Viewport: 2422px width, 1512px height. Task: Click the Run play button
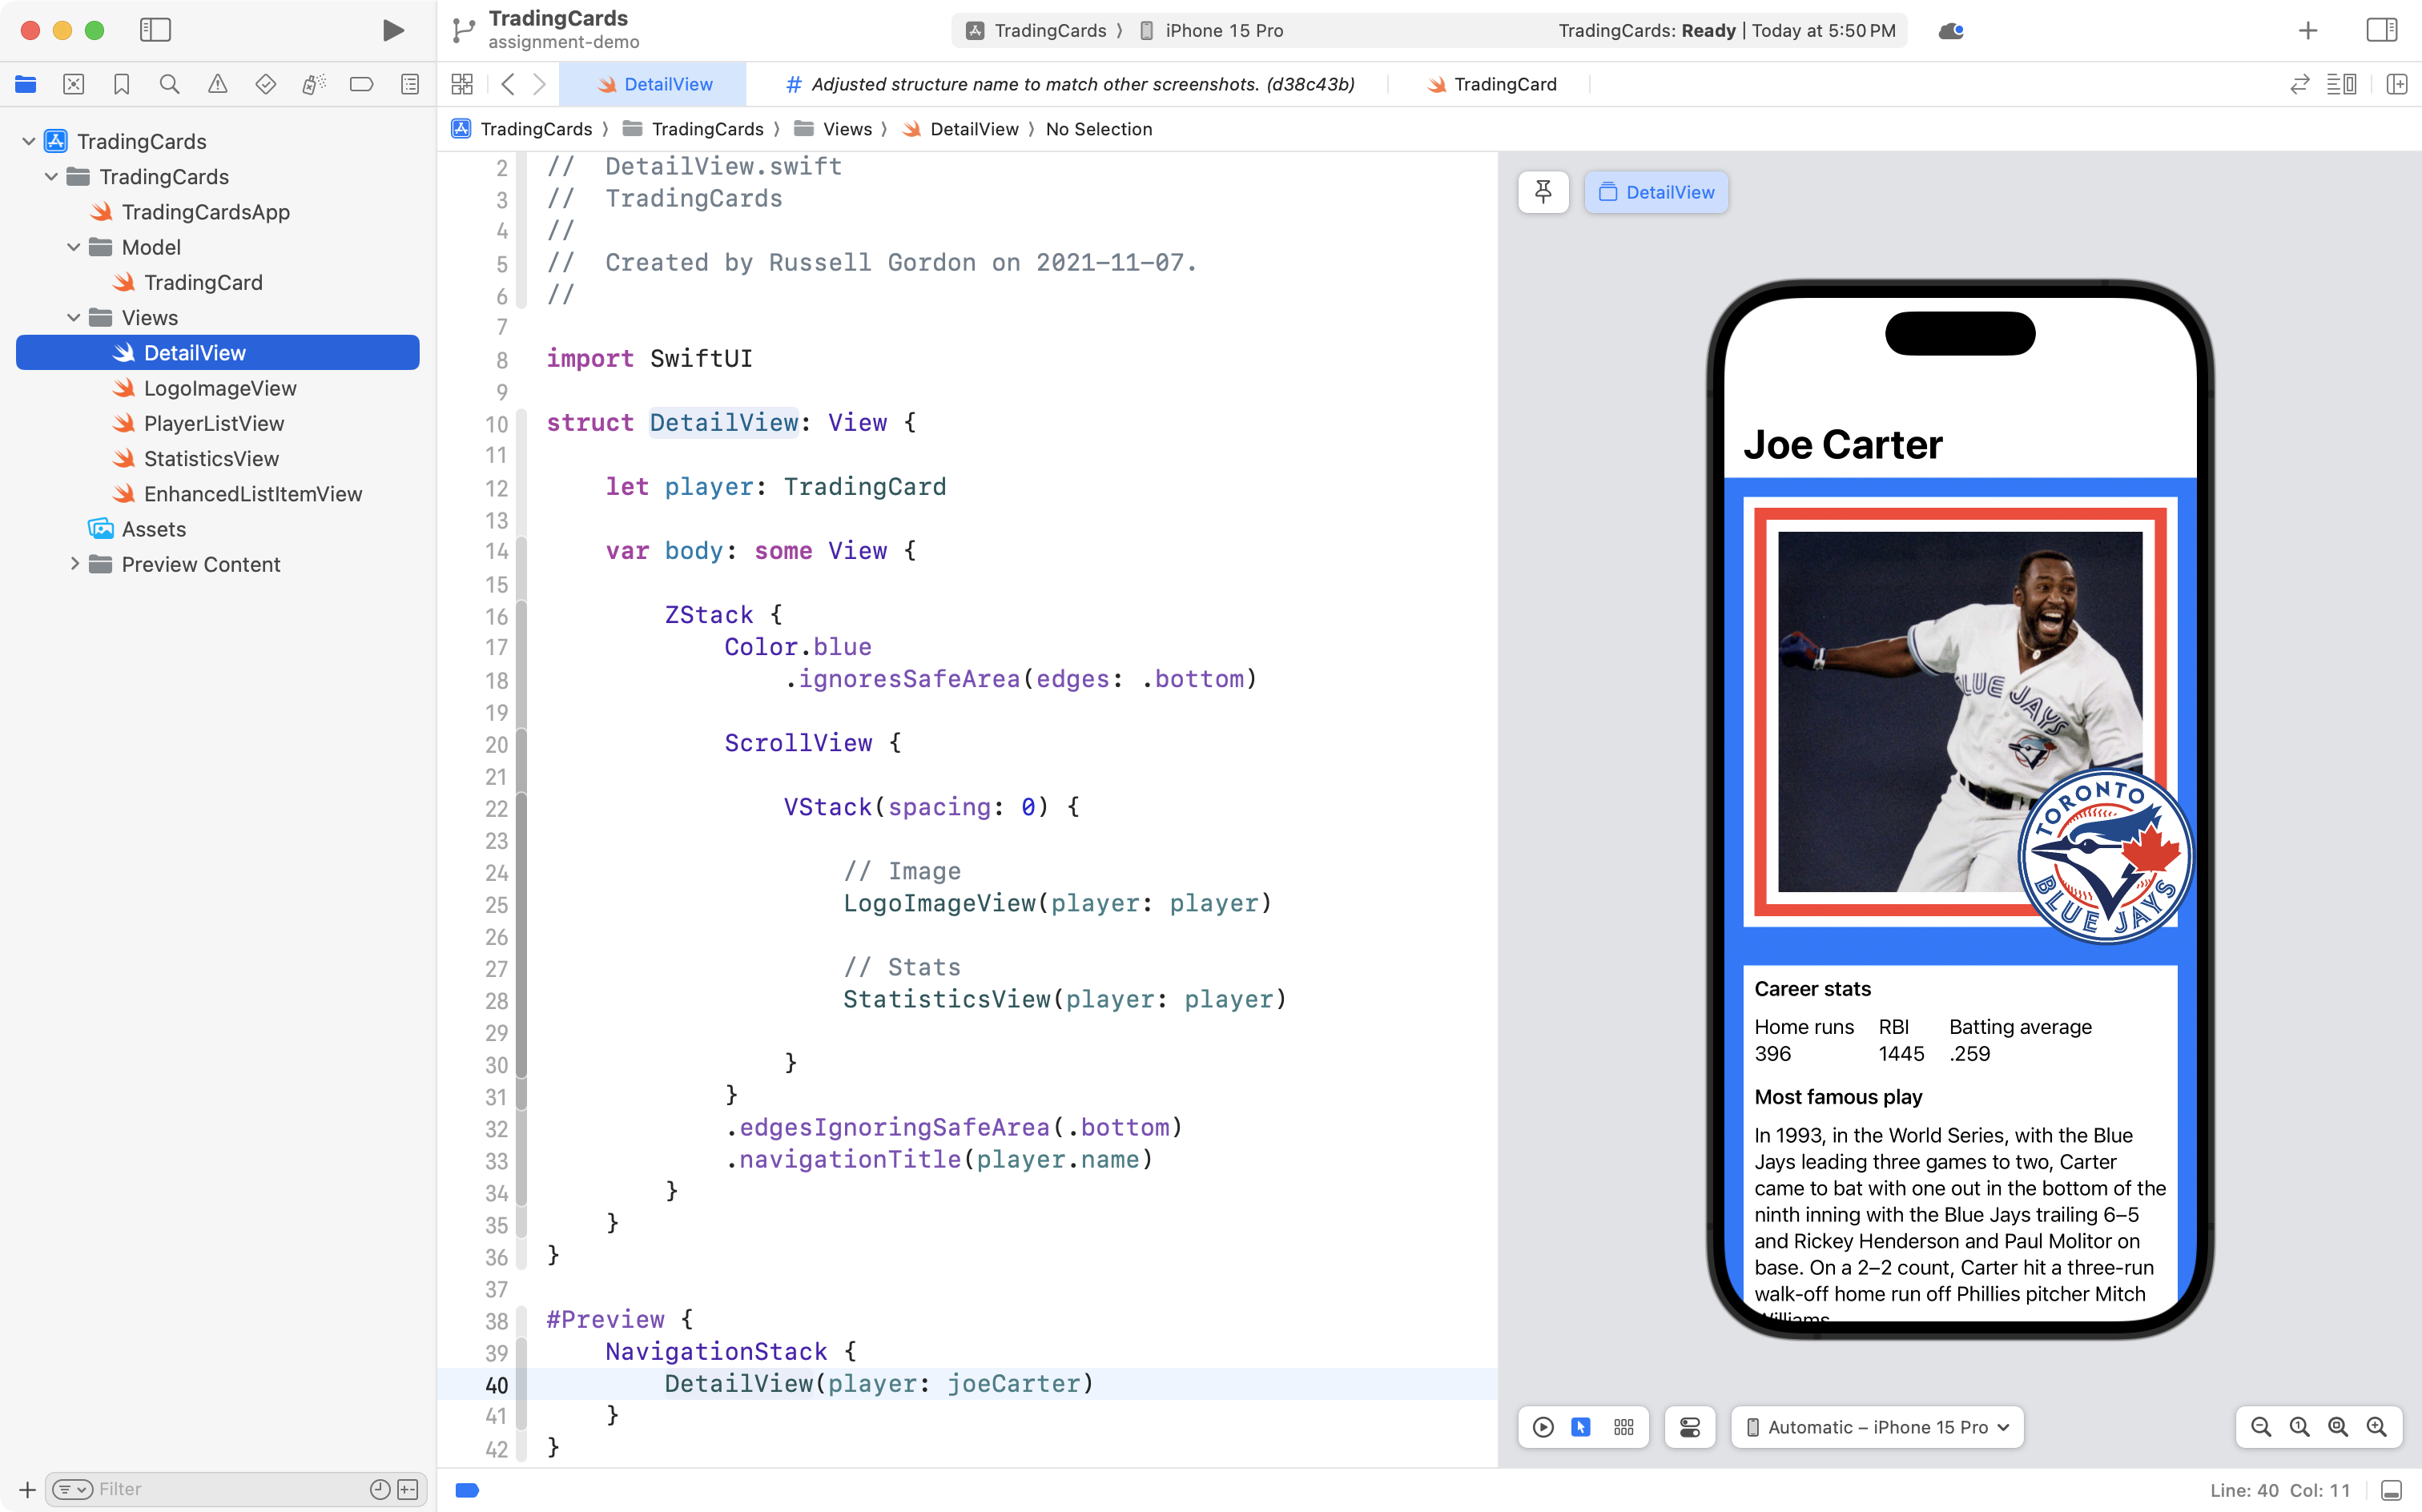[393, 30]
